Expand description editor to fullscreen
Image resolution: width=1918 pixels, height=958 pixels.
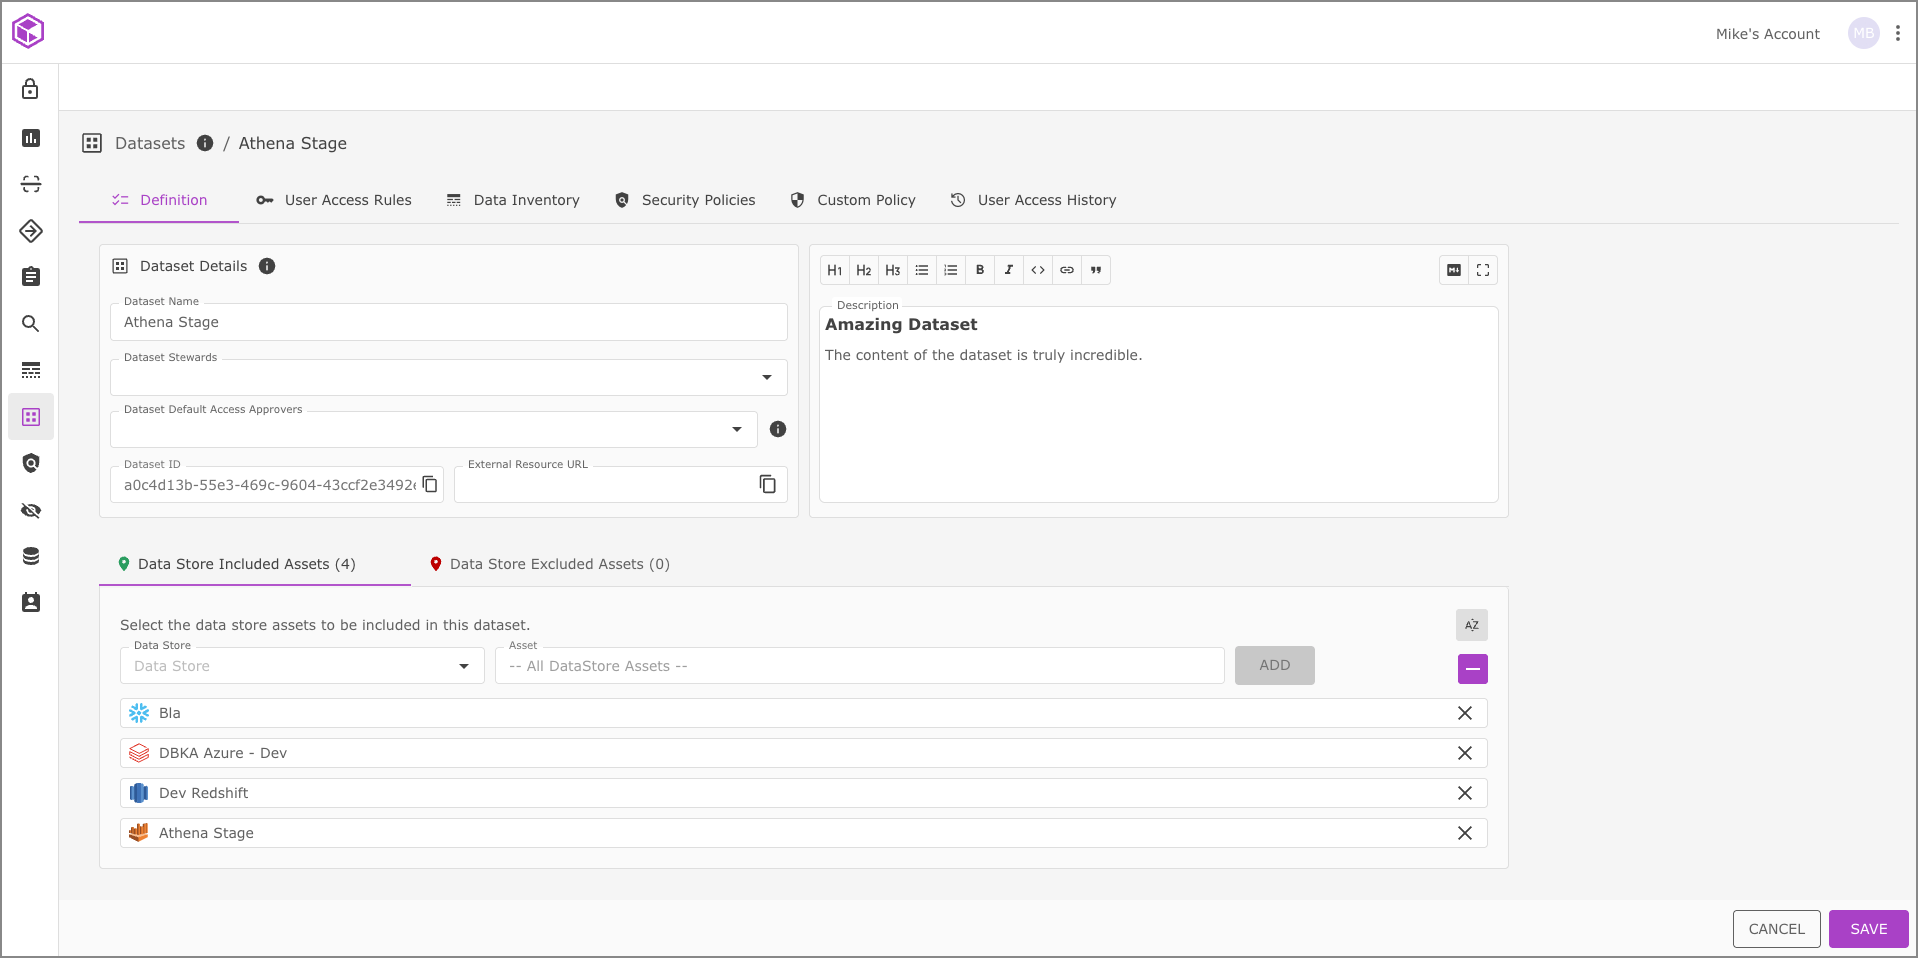1483,270
